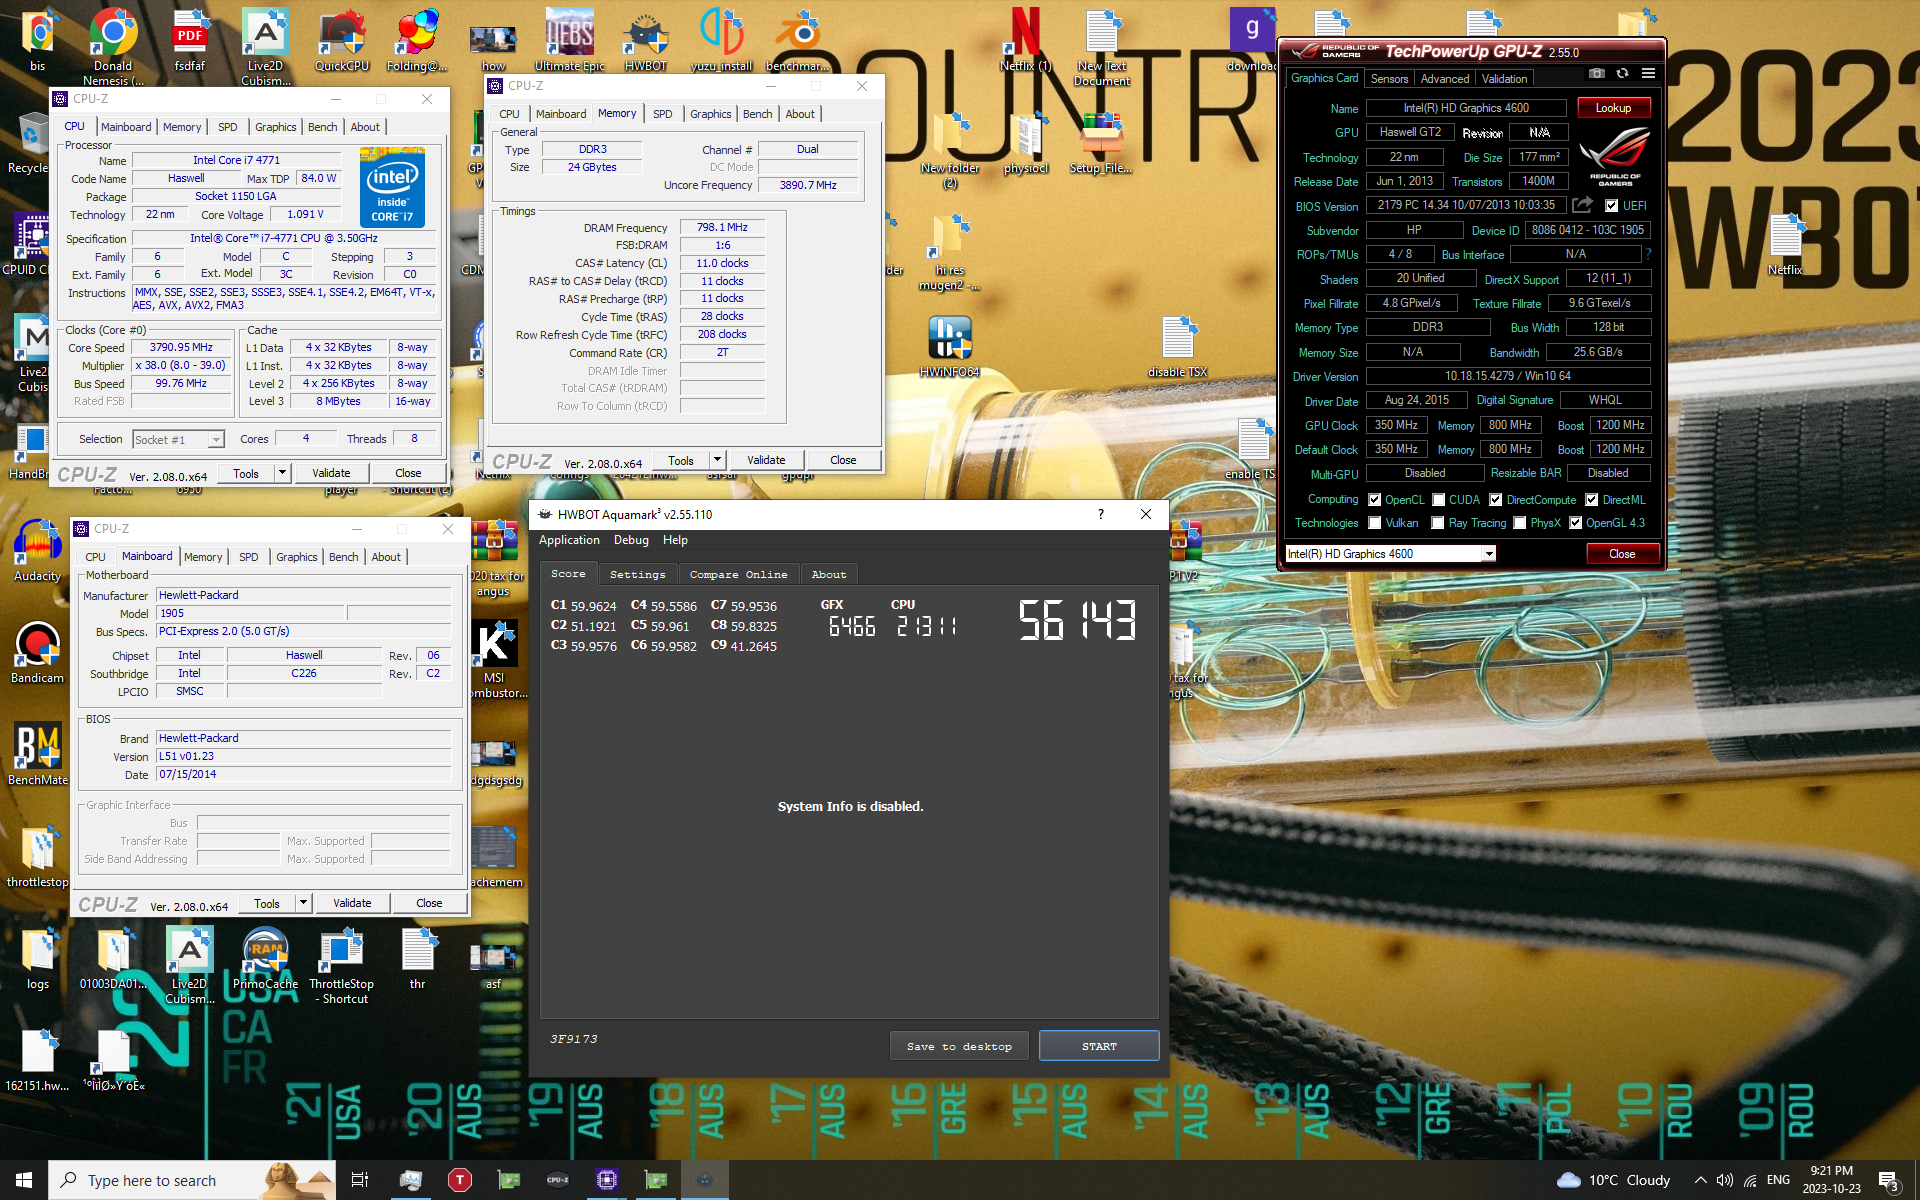Open the Socket #1 selection dropdown
Image resolution: width=1920 pixels, height=1200 pixels.
pos(178,439)
